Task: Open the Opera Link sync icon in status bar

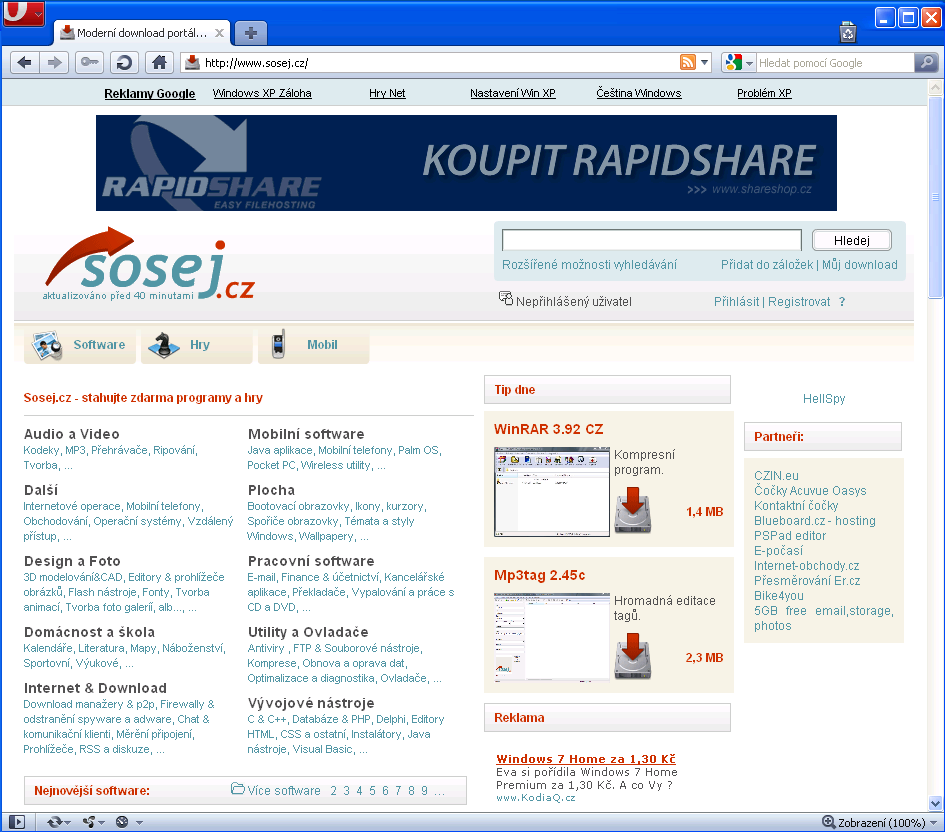Action: coord(54,822)
